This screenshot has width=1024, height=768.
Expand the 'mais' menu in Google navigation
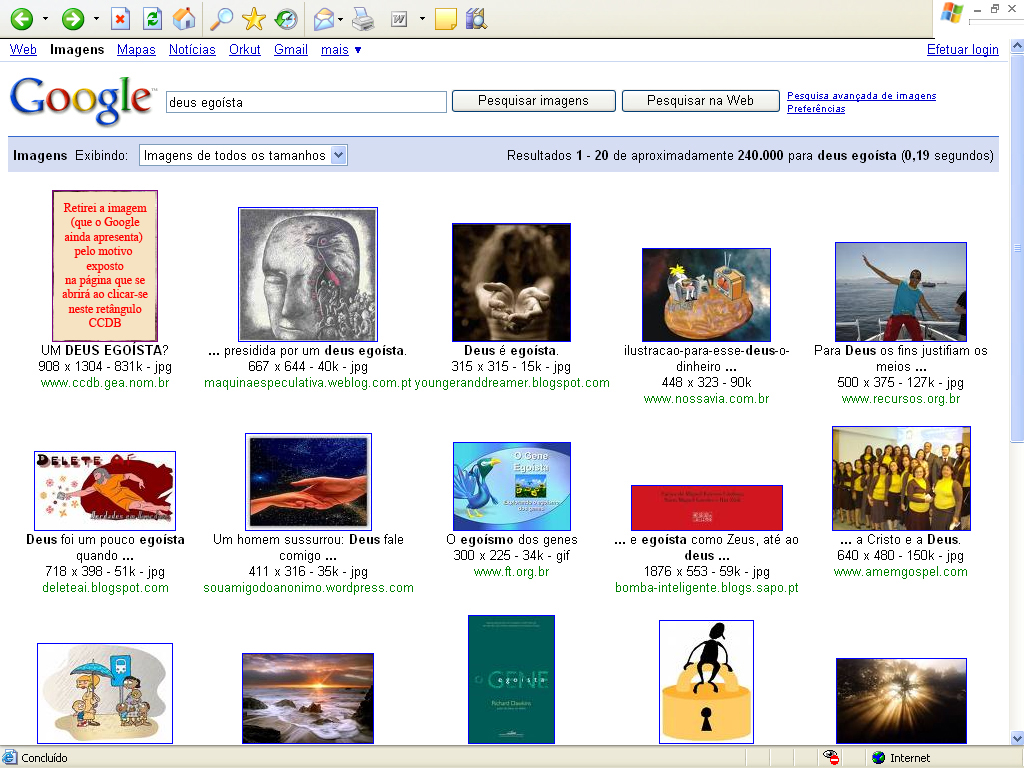point(341,50)
